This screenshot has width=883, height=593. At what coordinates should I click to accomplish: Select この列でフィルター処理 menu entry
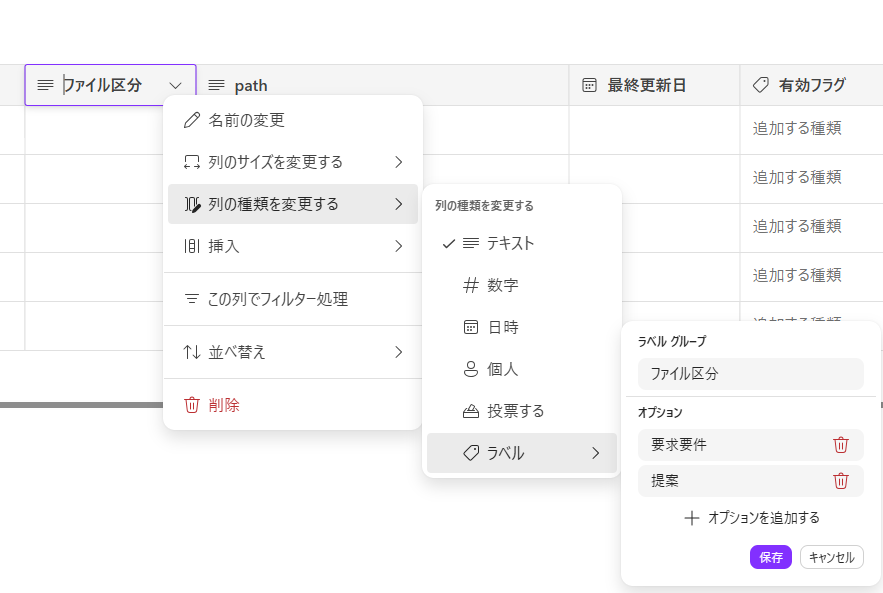(x=293, y=299)
